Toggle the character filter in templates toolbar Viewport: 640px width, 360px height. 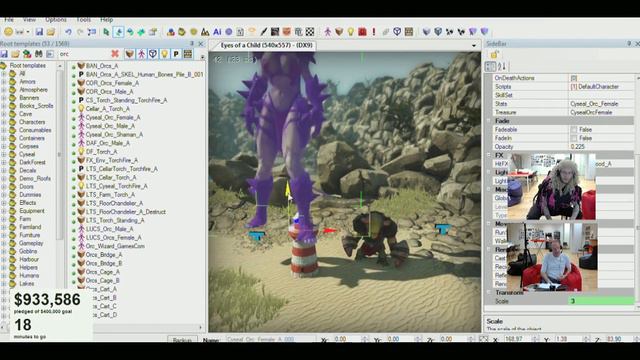click(141, 54)
